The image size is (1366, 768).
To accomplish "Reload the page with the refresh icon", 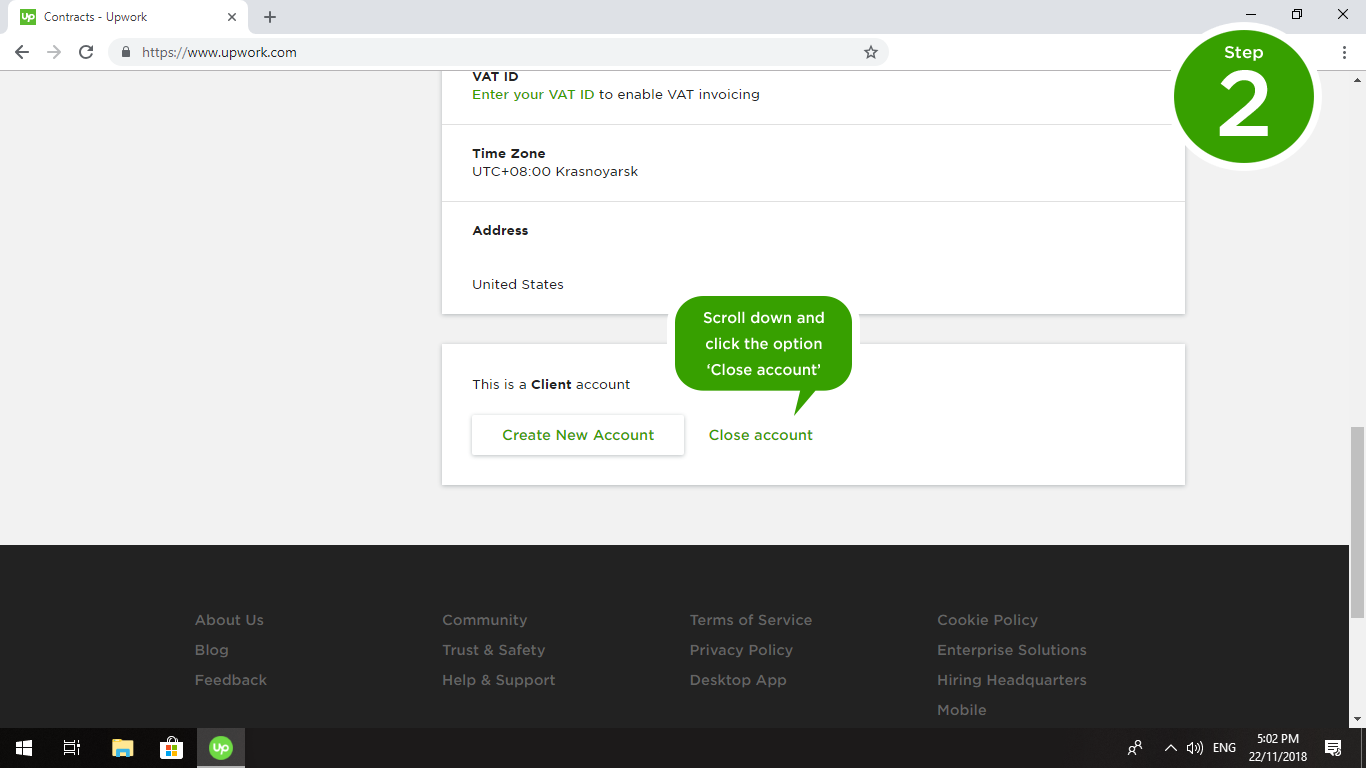I will click(86, 52).
